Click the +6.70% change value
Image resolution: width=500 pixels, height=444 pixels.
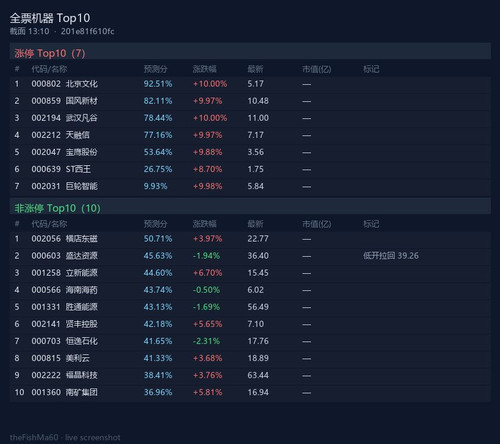click(x=207, y=273)
